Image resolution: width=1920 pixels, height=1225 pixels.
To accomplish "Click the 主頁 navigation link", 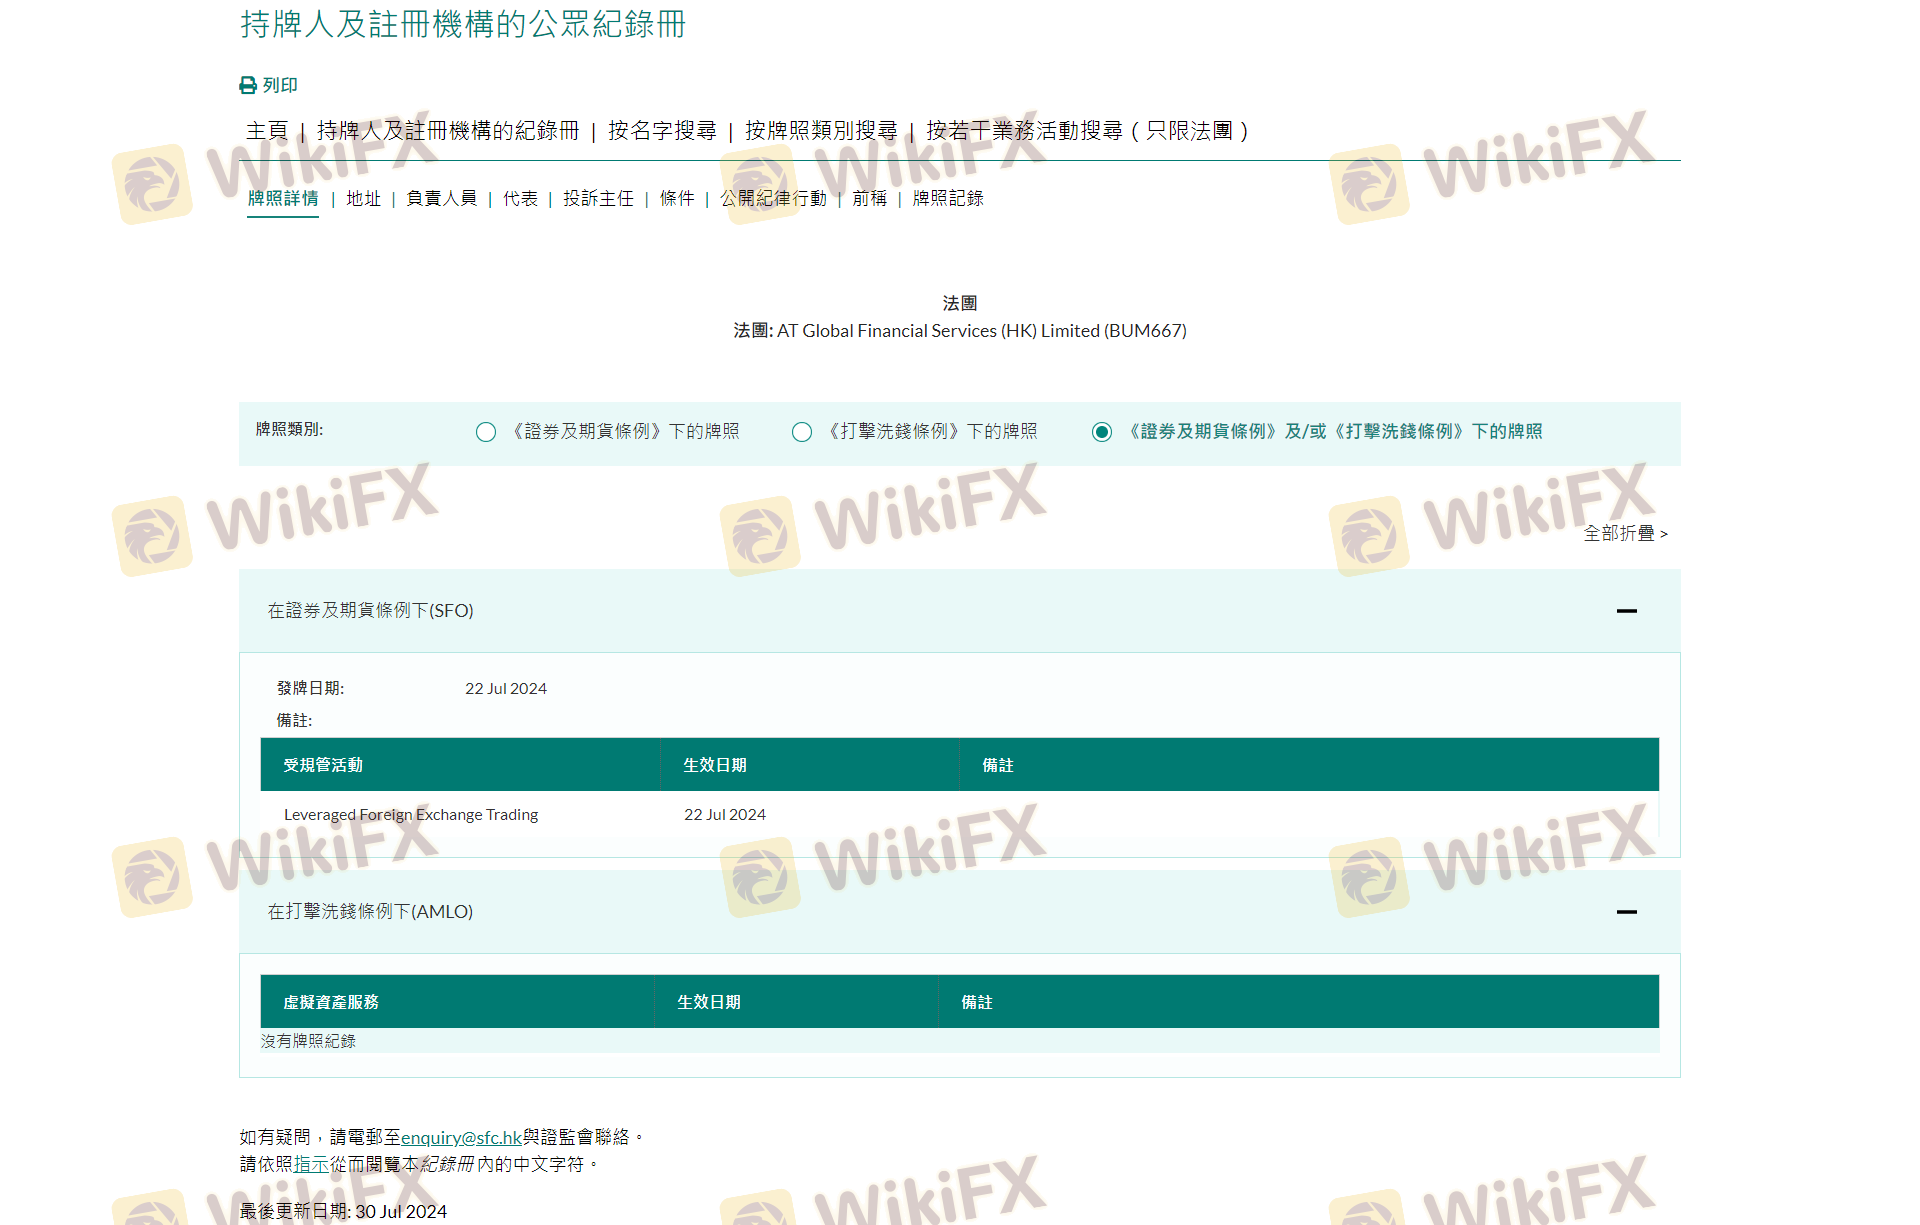I will point(267,131).
